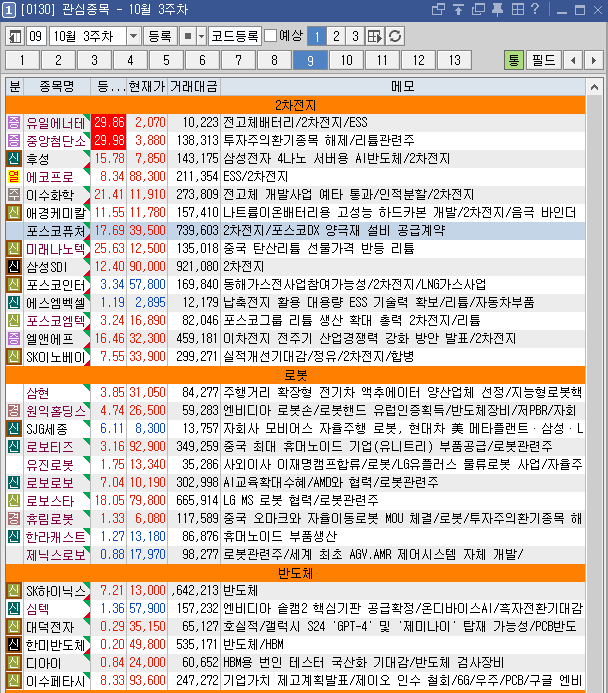Switch to watchlist tab 1

22,60
